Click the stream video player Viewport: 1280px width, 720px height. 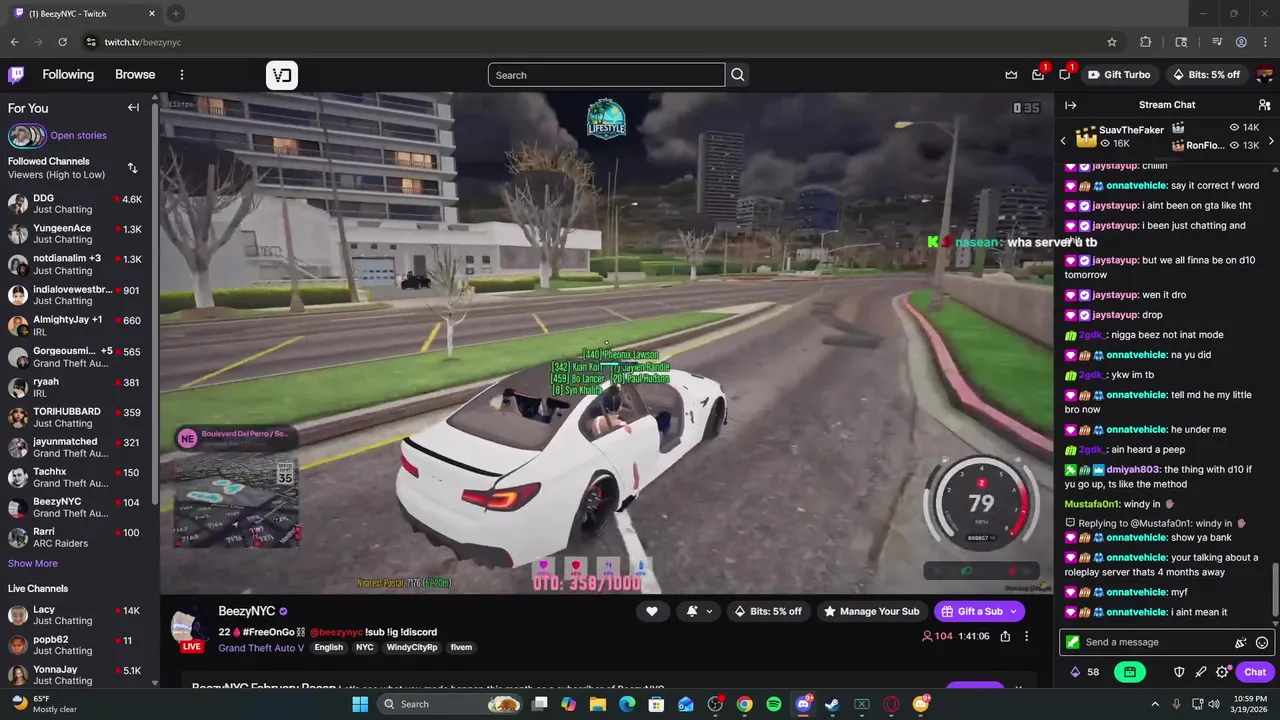coord(606,343)
